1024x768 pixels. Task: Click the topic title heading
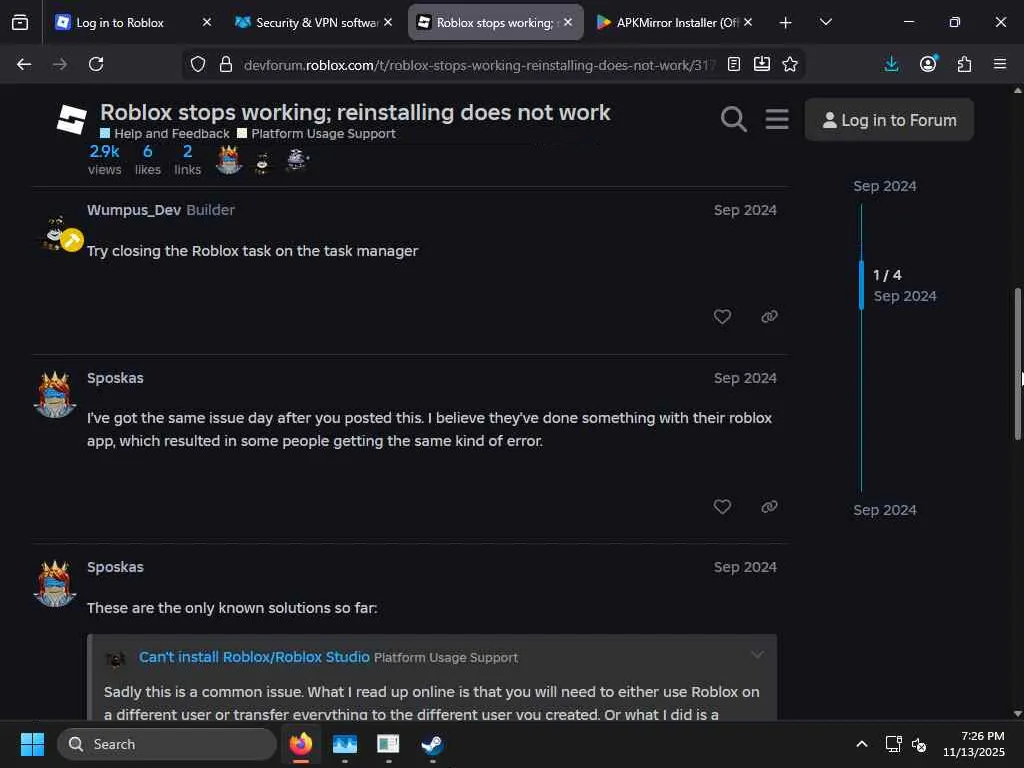(x=355, y=112)
